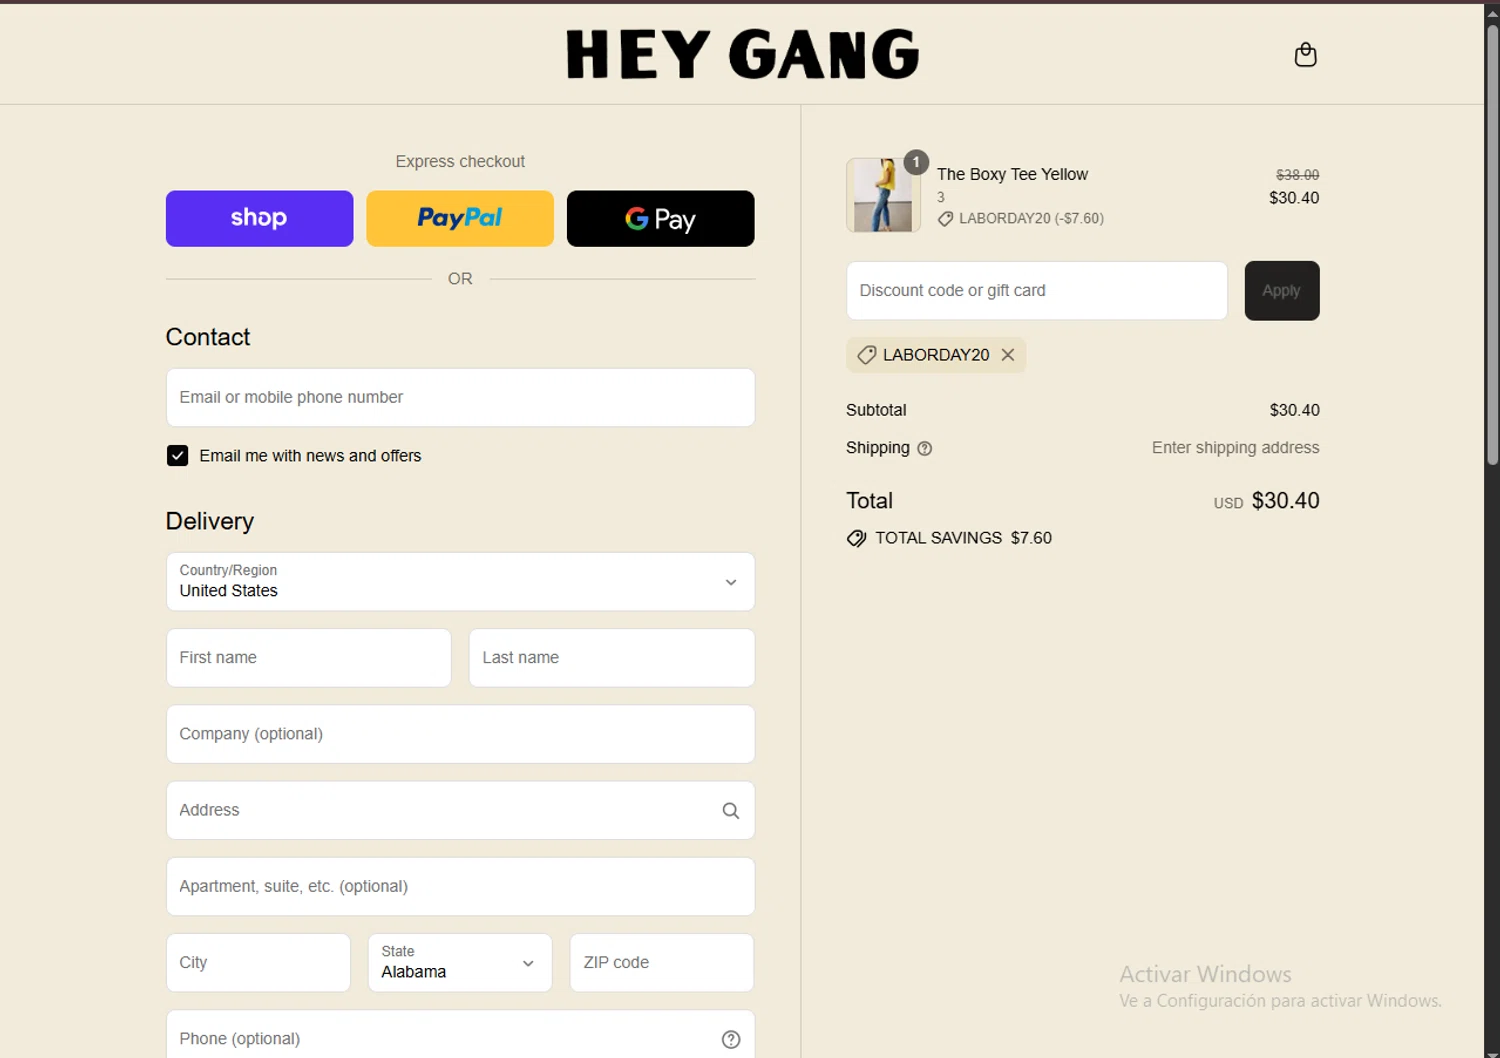Open the shopping bag cart icon
Image resolution: width=1500 pixels, height=1058 pixels.
pyautogui.click(x=1305, y=55)
